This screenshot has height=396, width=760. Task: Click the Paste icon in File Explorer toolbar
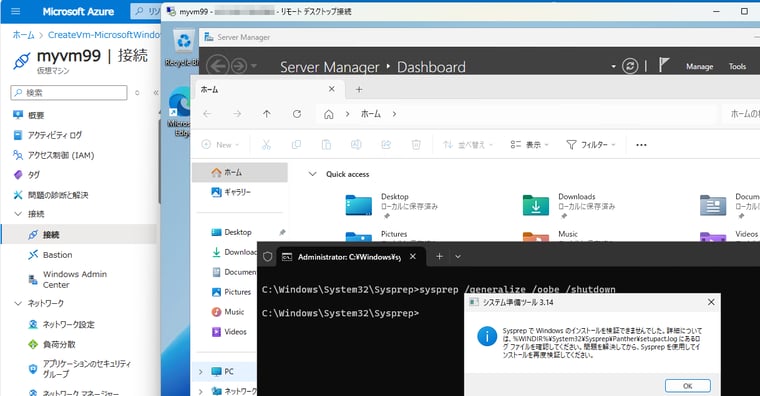point(326,144)
